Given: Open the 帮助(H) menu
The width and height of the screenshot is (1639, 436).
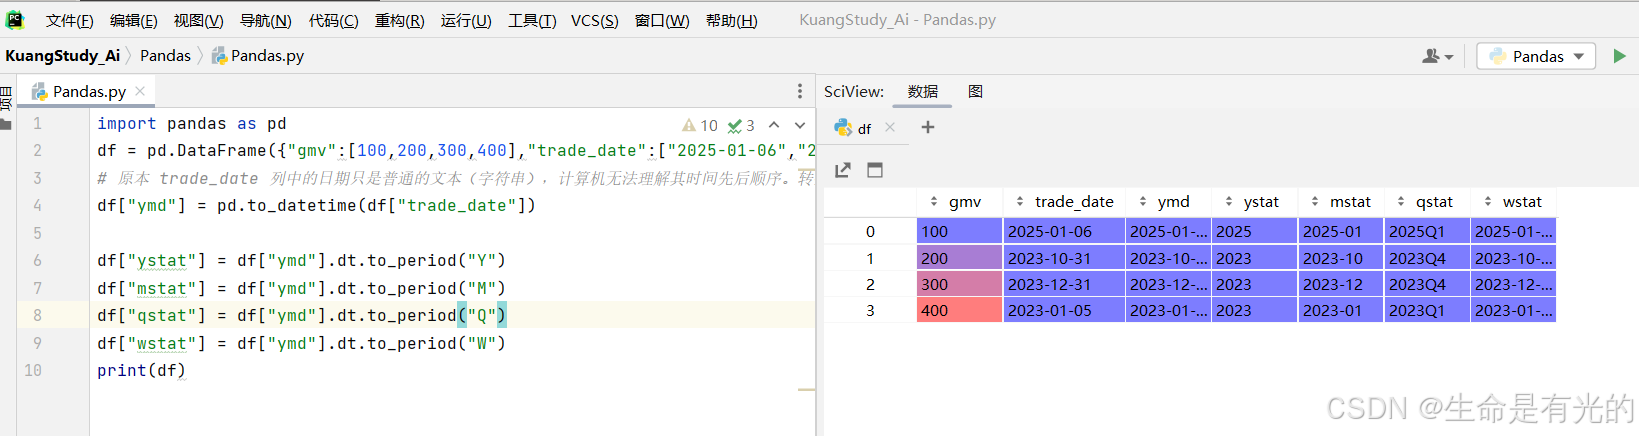Looking at the screenshot, I should click(731, 20).
